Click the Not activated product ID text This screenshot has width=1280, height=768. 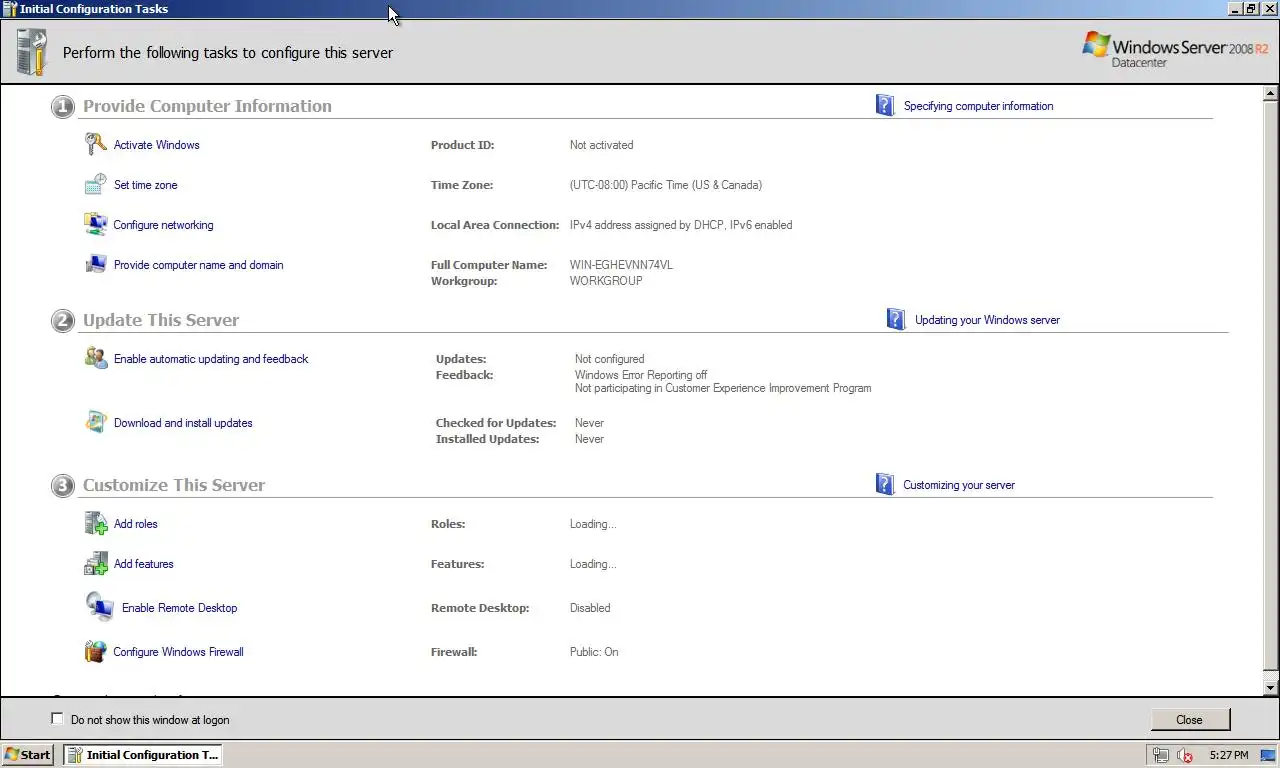click(x=601, y=145)
